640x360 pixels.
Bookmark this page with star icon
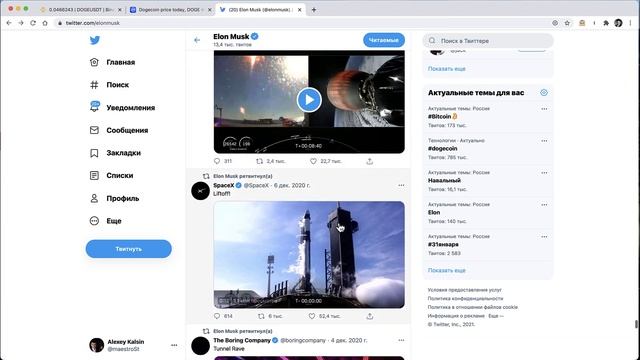(567, 23)
